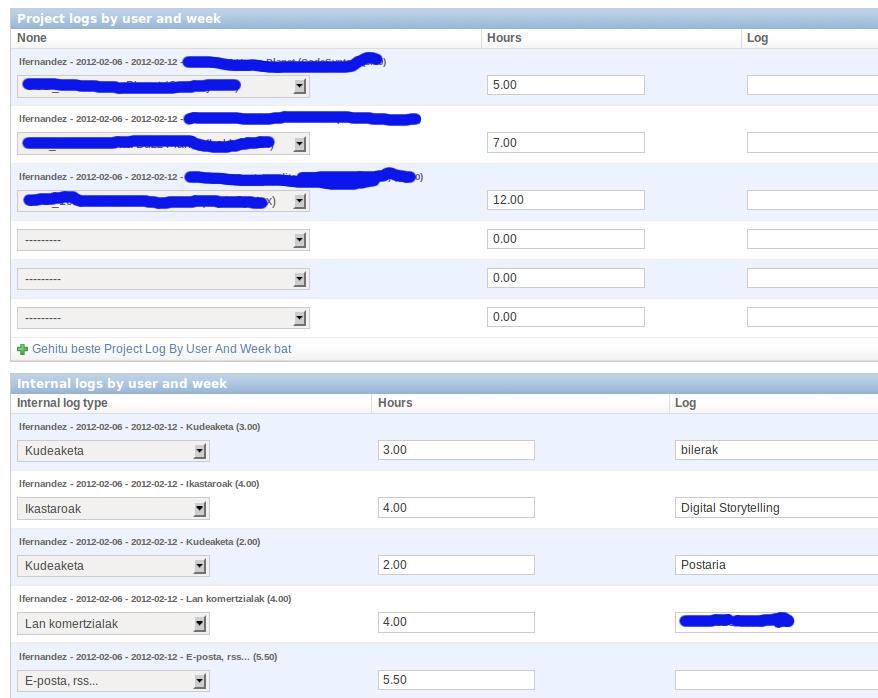Click the green plus add-row icon
Viewport: 878px width, 698px height.
tap(23, 350)
